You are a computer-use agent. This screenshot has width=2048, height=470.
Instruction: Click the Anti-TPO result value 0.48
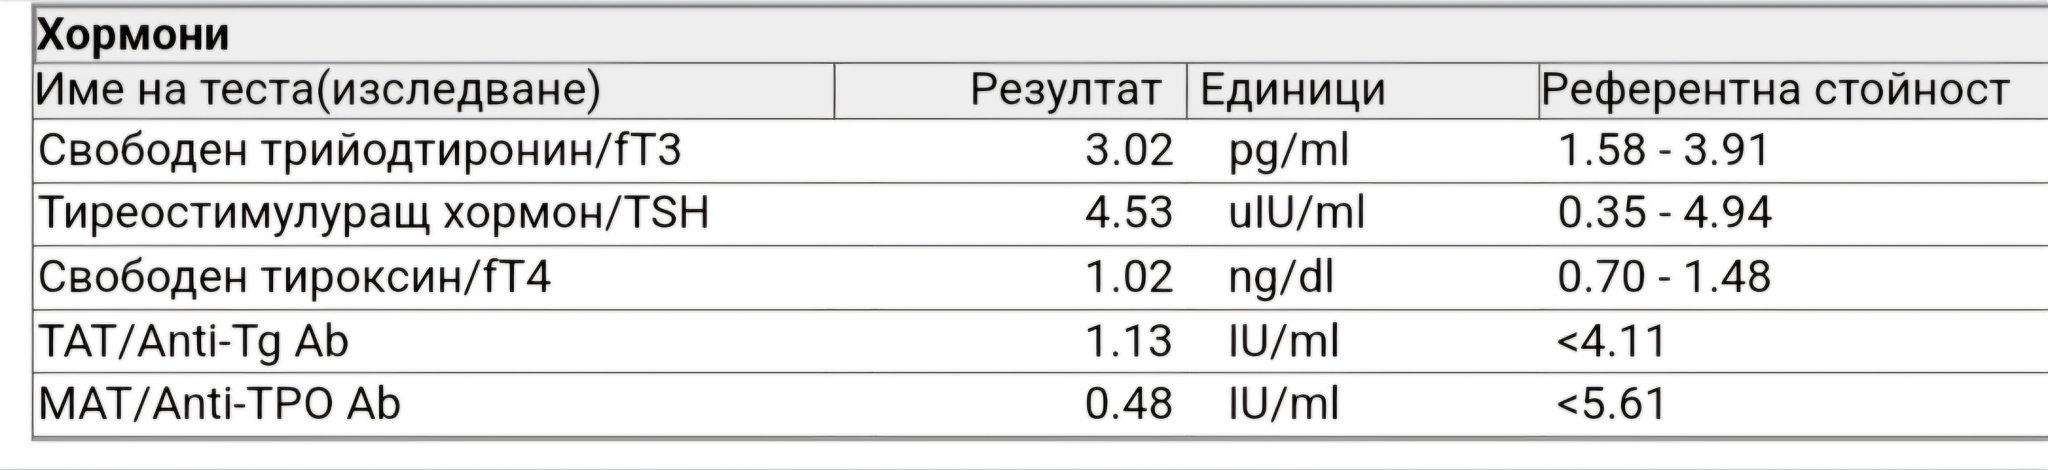tap(1128, 404)
